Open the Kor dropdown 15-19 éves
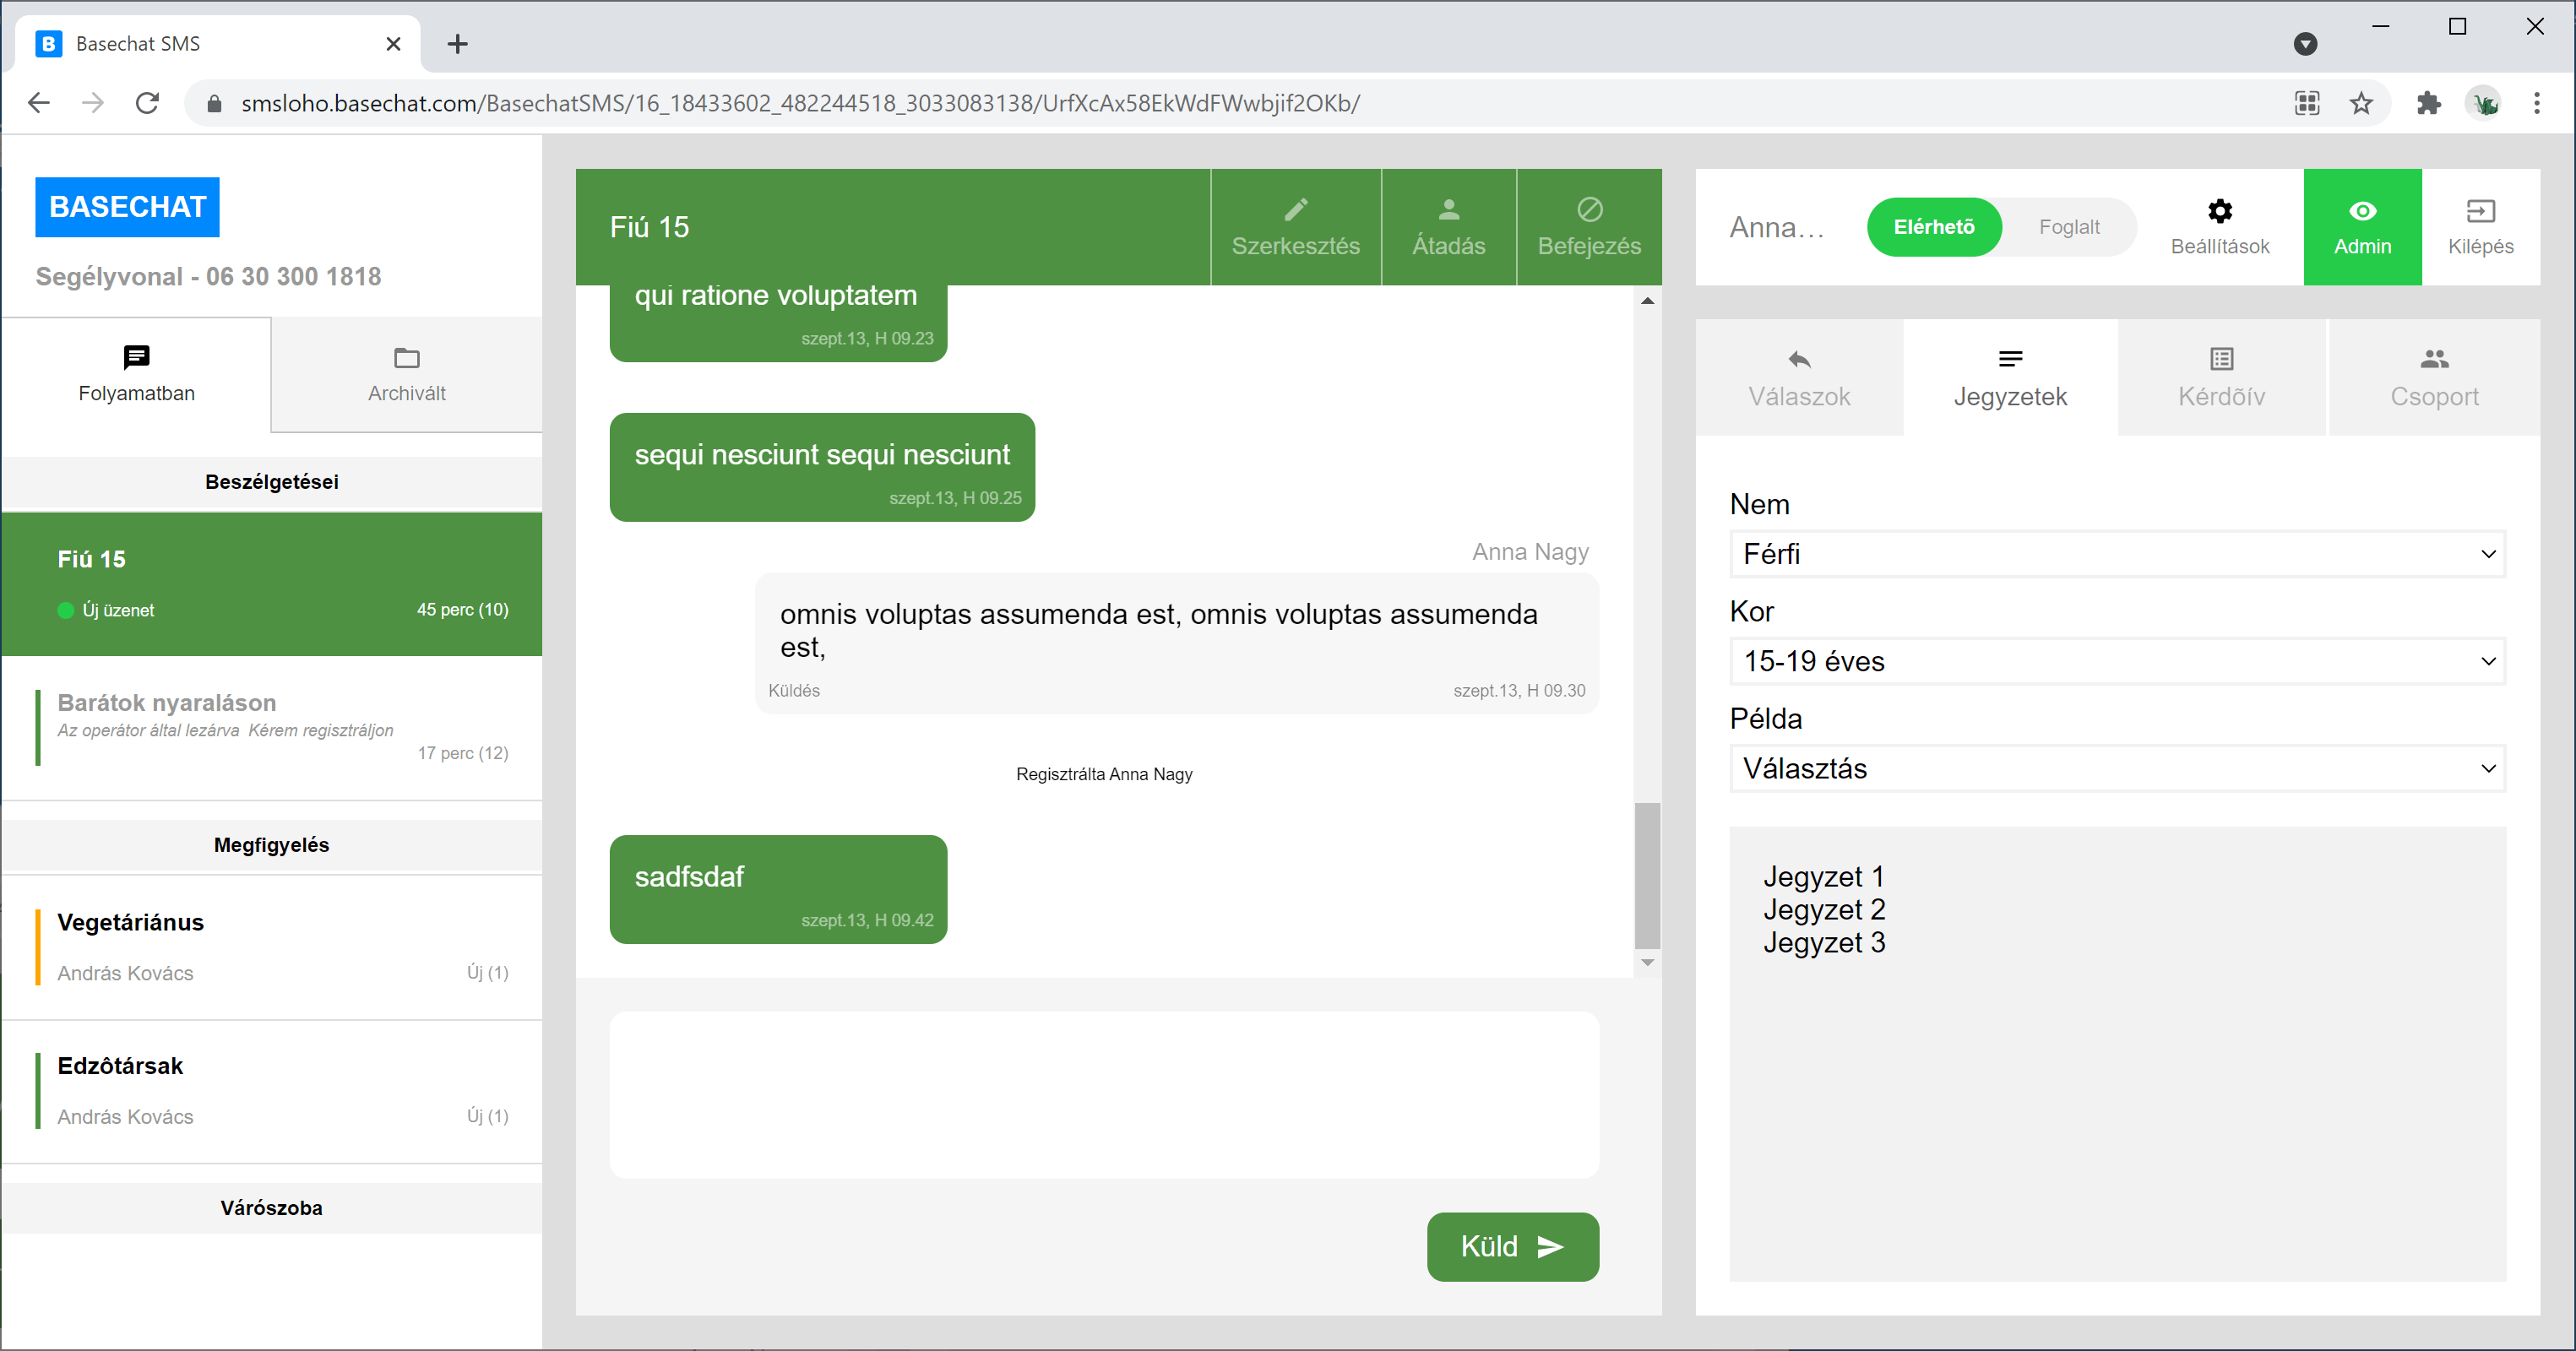2576x1351 pixels. [2116, 661]
